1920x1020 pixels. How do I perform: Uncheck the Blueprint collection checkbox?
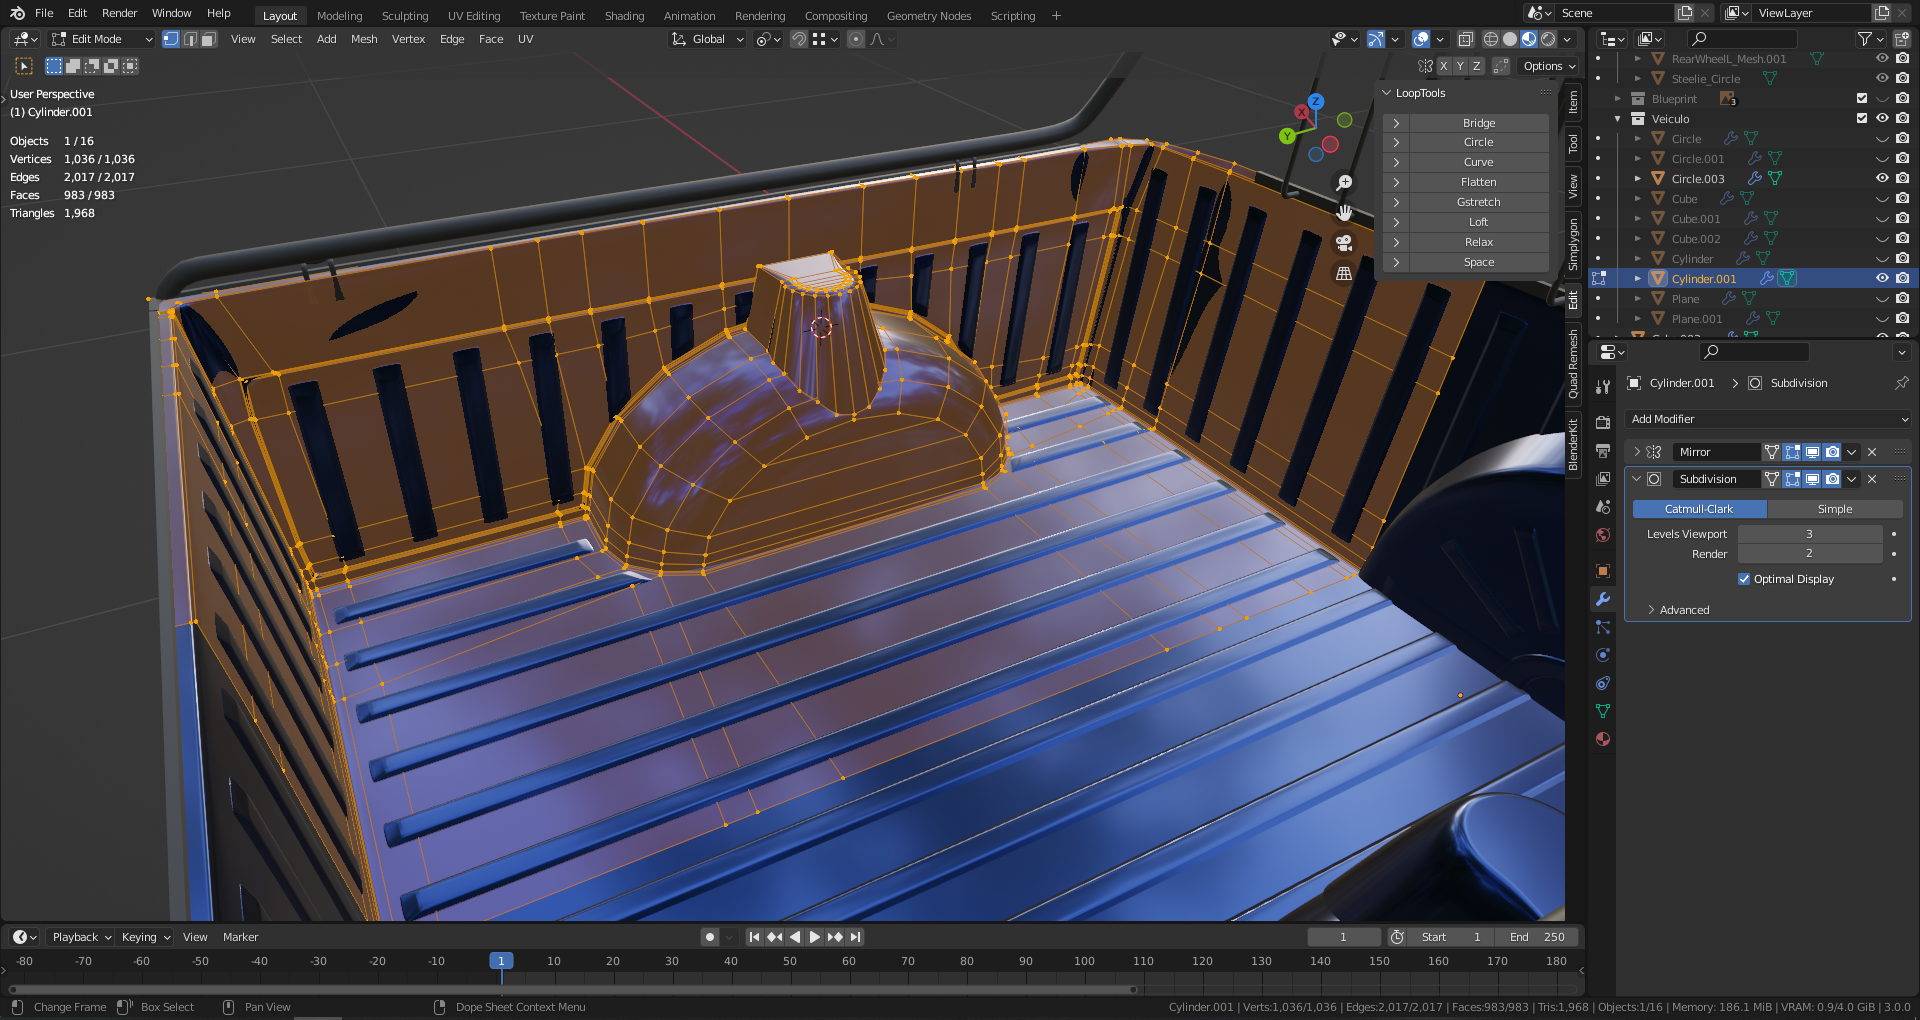pos(1862,98)
